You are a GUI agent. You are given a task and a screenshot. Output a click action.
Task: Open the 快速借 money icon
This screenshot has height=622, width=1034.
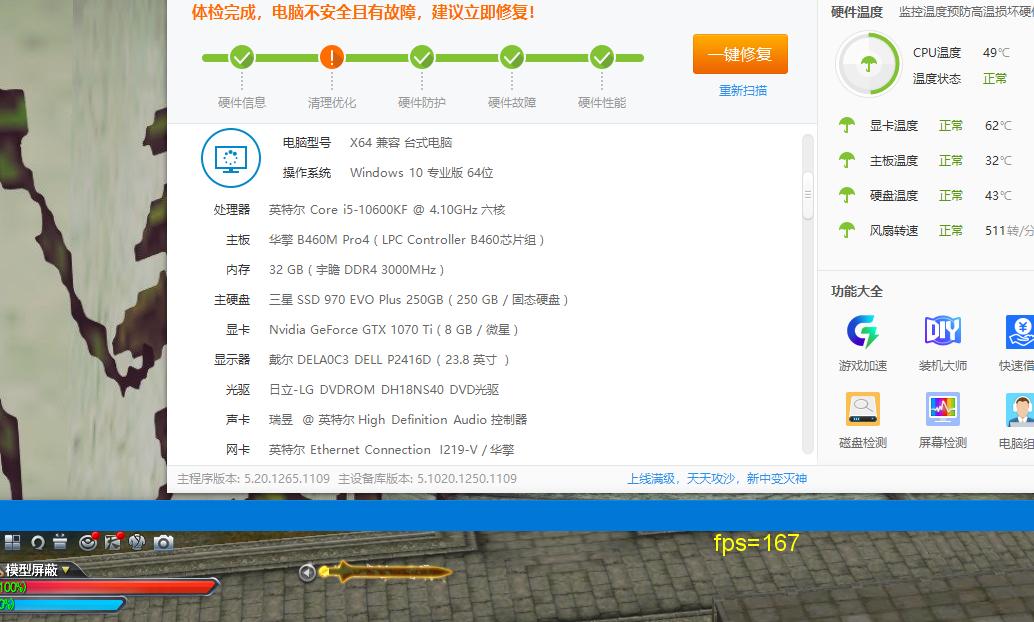tap(1020, 331)
